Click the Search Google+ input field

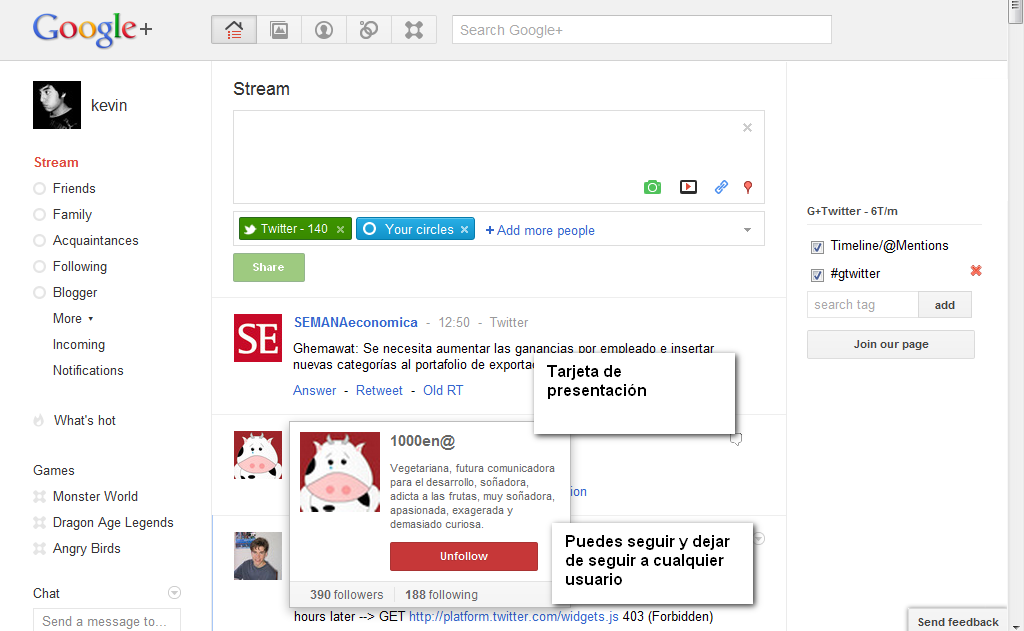(x=641, y=30)
